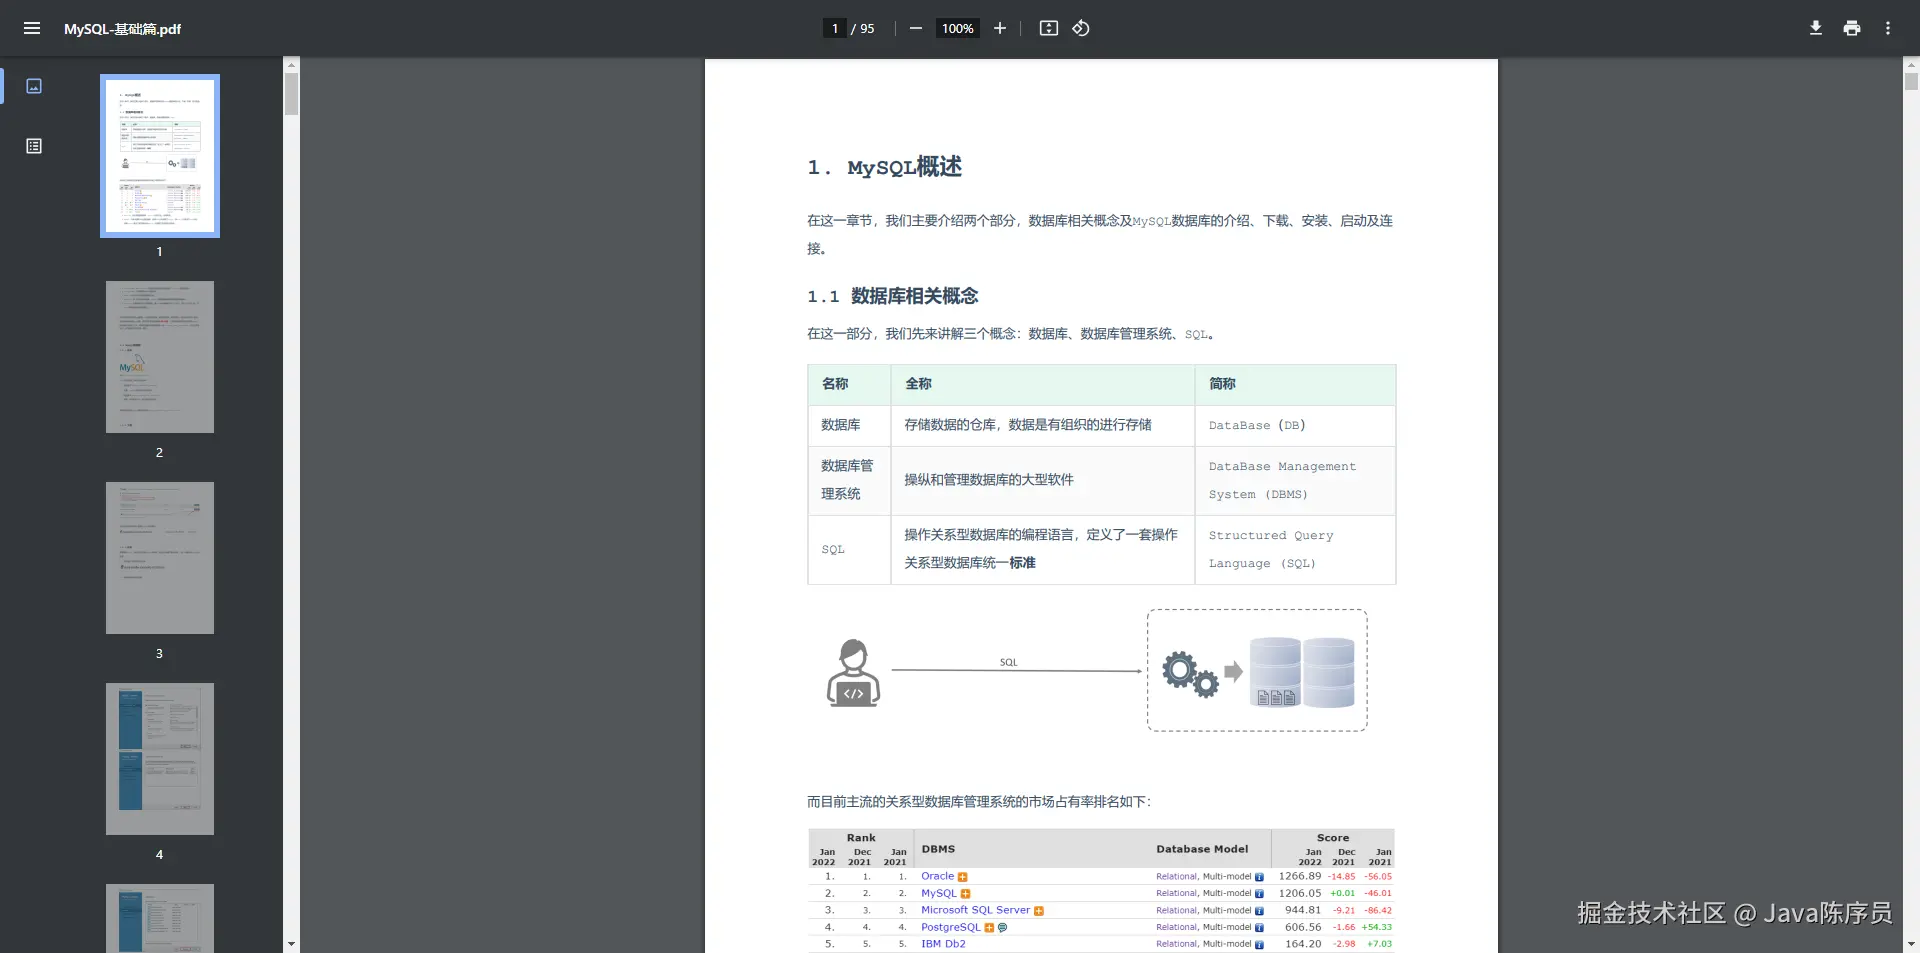The height and width of the screenshot is (953, 1920).
Task: Select the 100% zoom level field
Action: 957,28
